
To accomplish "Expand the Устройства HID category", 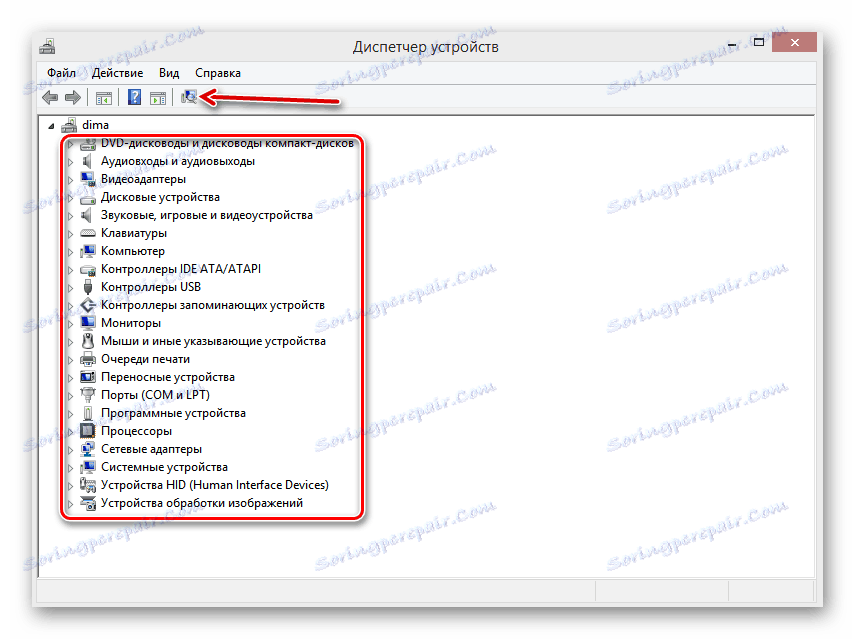I will [70, 484].
